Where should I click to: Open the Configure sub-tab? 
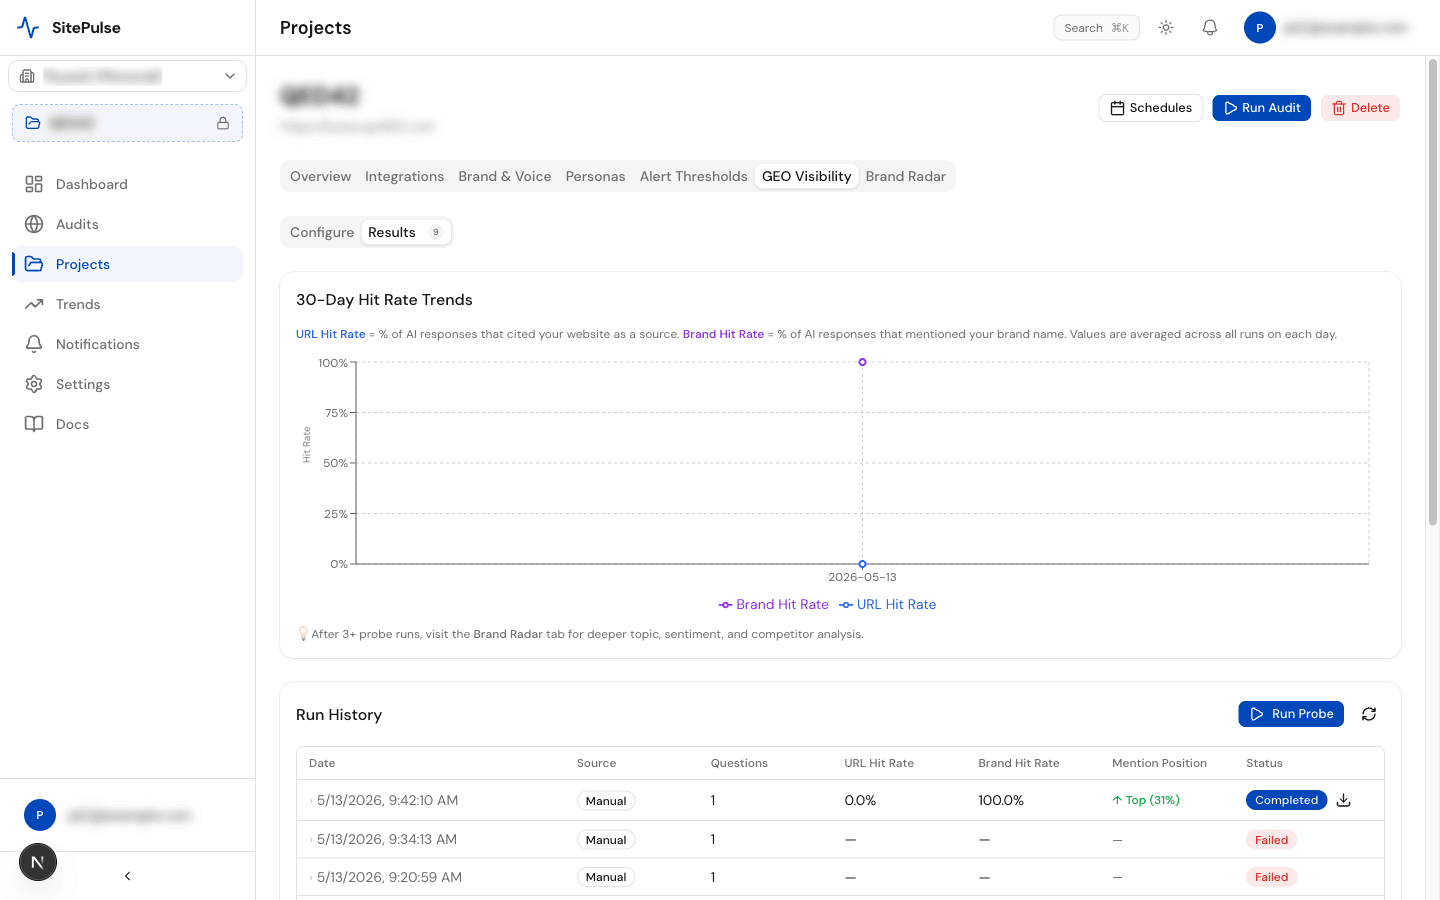coord(322,232)
